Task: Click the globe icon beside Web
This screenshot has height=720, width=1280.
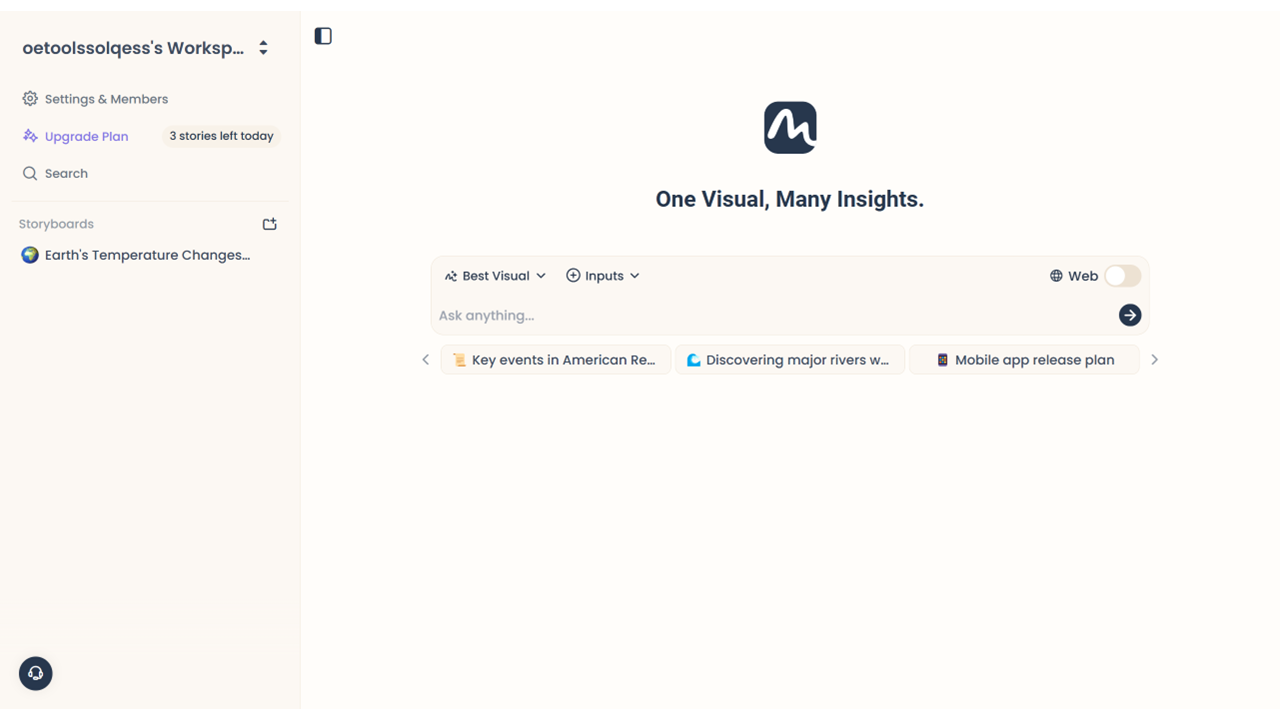Action: coord(1056,276)
